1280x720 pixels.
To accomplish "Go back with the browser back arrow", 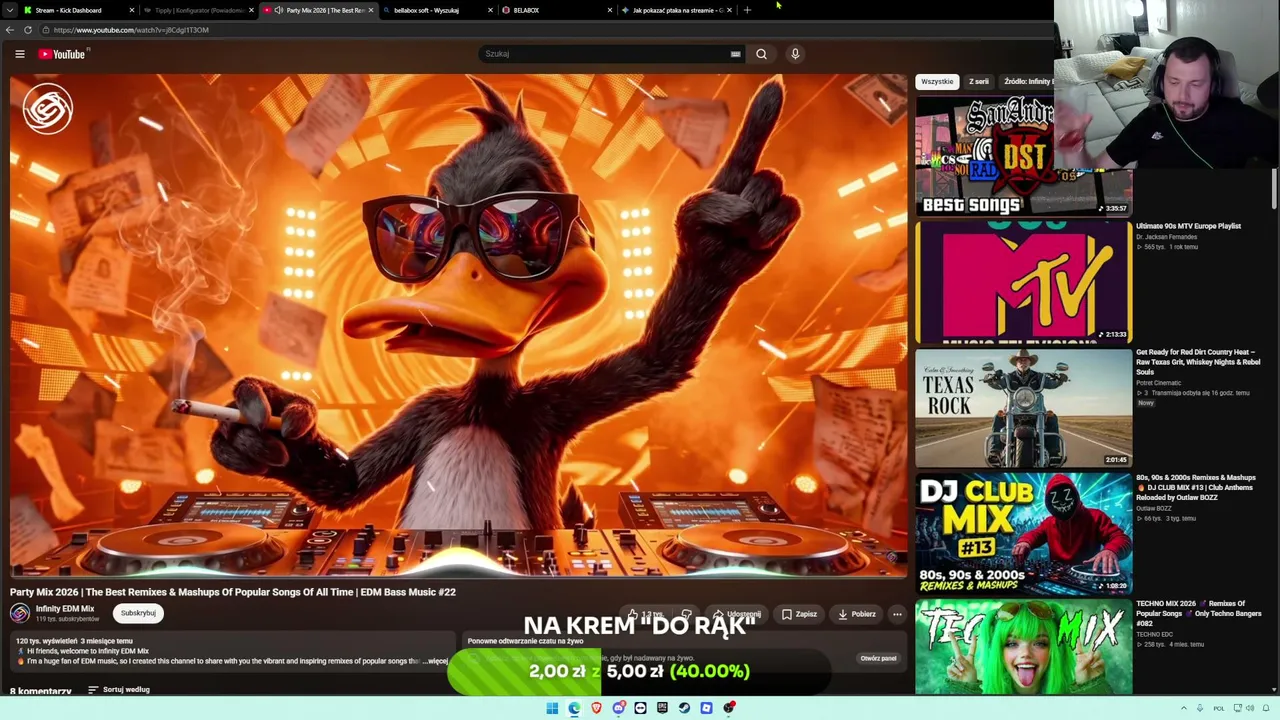I will pos(9,30).
